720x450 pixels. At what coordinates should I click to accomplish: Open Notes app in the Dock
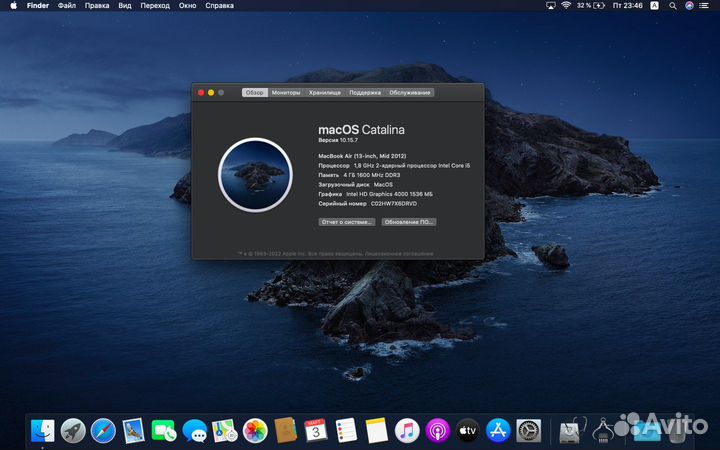pyautogui.click(x=377, y=431)
